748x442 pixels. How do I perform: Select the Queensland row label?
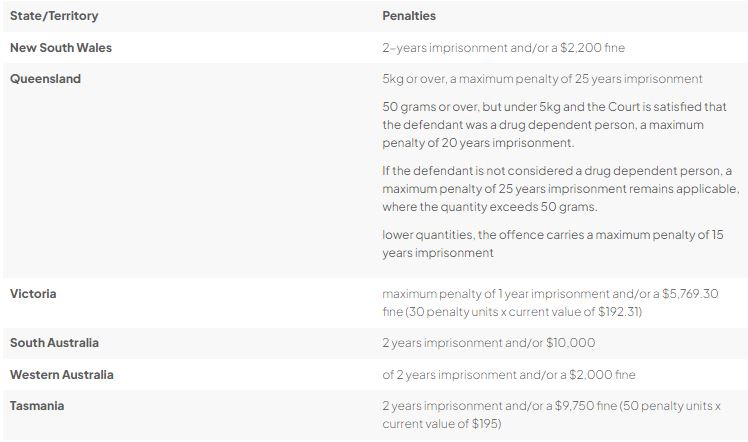tap(45, 78)
